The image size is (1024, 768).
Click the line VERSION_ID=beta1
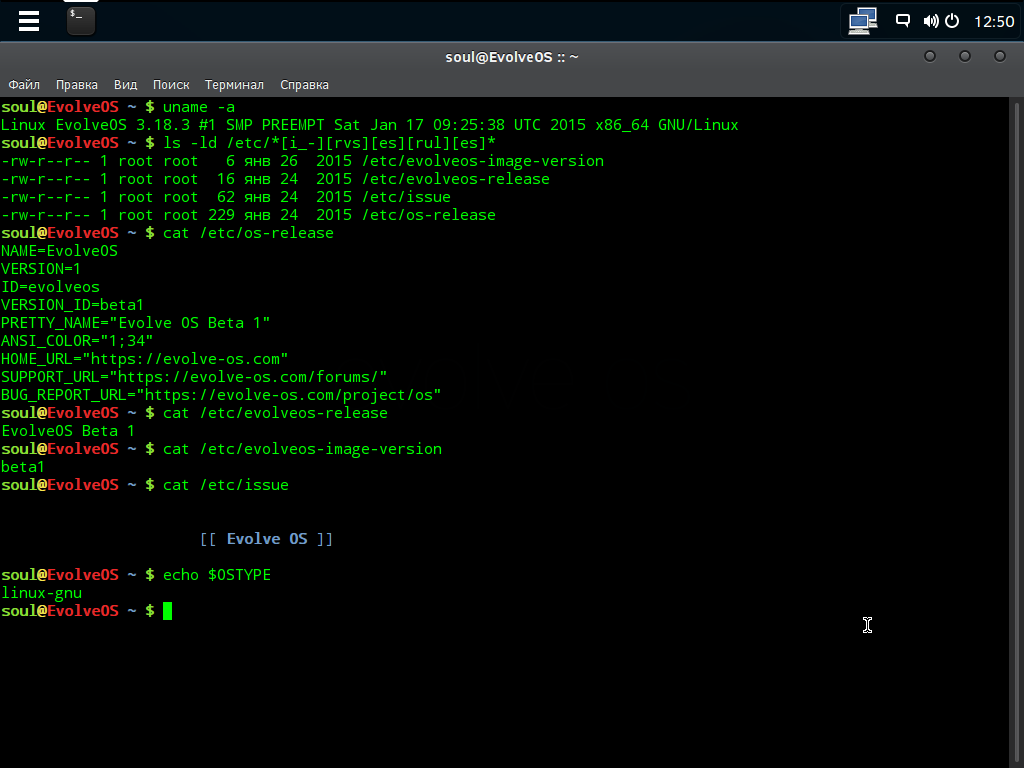[x=72, y=305]
